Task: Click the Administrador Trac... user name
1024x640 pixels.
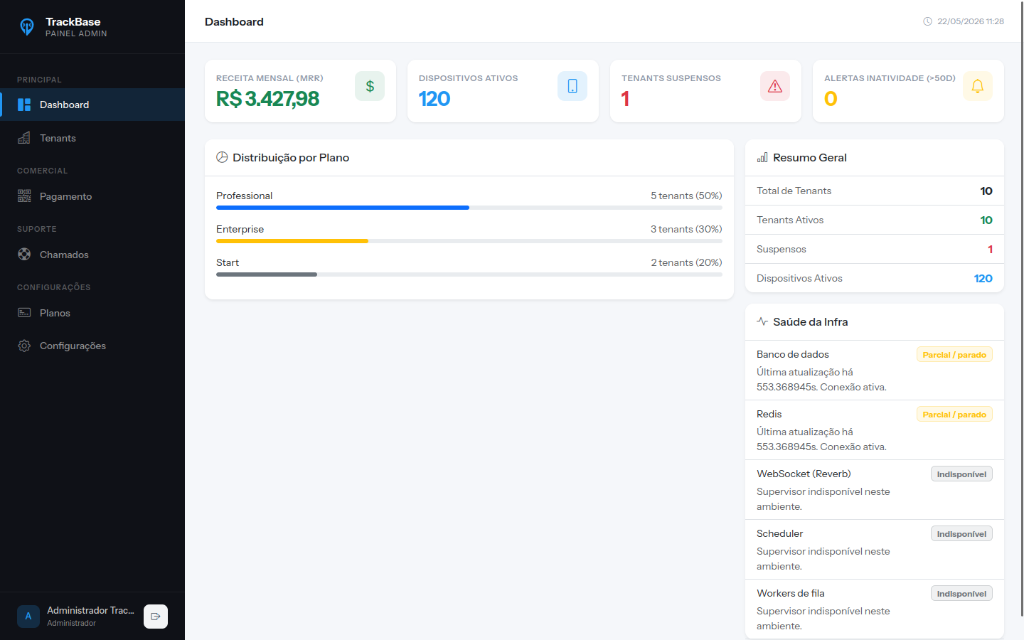Action: pos(91,610)
